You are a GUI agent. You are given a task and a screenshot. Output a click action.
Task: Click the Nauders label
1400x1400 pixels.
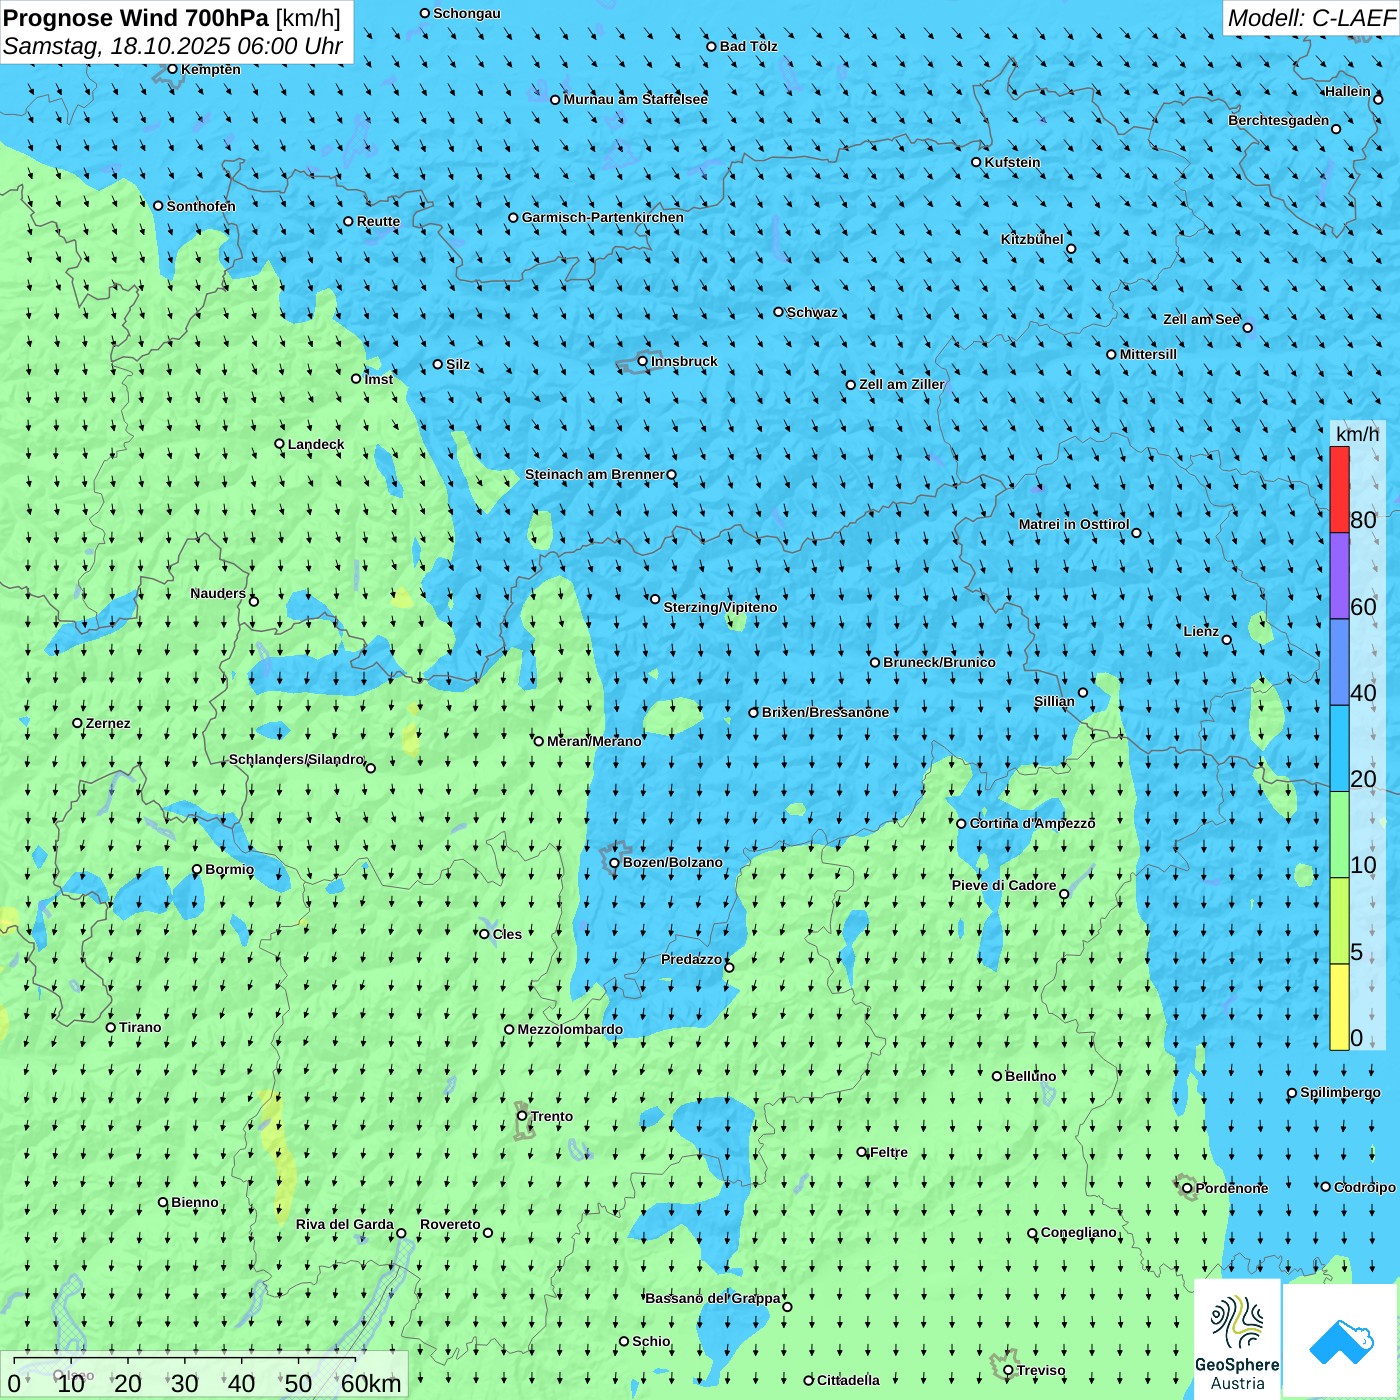coord(218,593)
